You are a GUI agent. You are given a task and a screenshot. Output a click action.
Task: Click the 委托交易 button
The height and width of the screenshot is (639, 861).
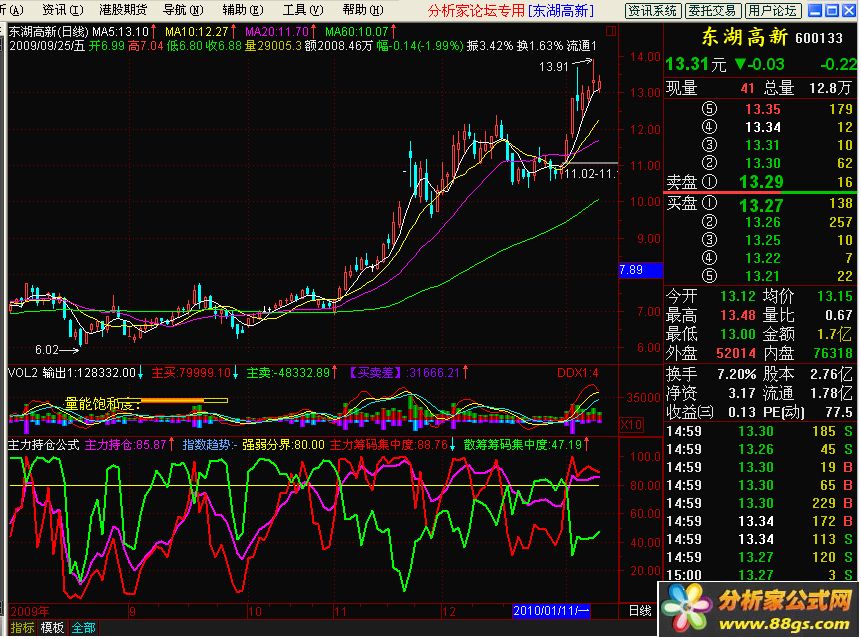(x=713, y=10)
